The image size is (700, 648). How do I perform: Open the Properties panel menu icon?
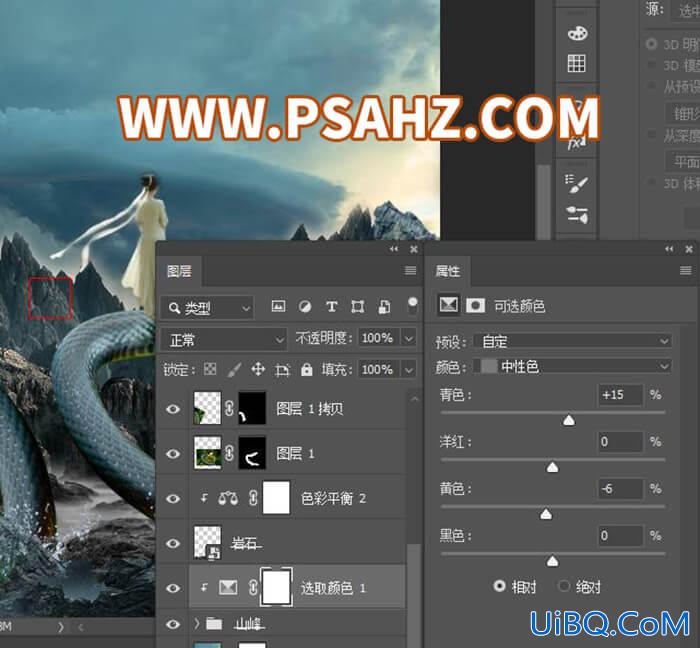685,270
